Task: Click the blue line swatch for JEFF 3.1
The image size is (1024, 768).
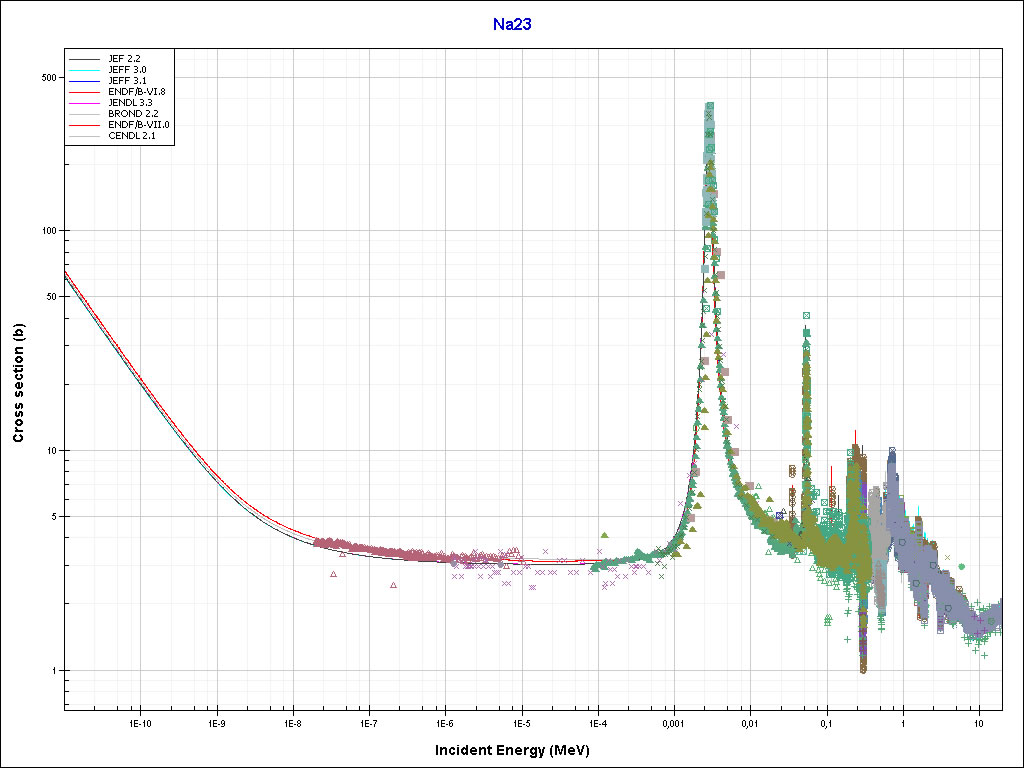Action: pos(84,81)
